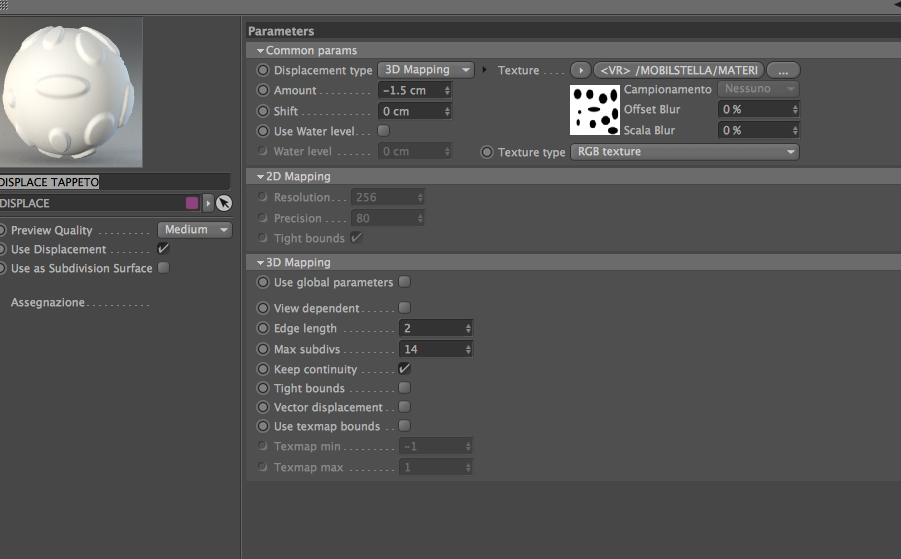
Task: Open the Texture type dropdown
Action: (685, 152)
